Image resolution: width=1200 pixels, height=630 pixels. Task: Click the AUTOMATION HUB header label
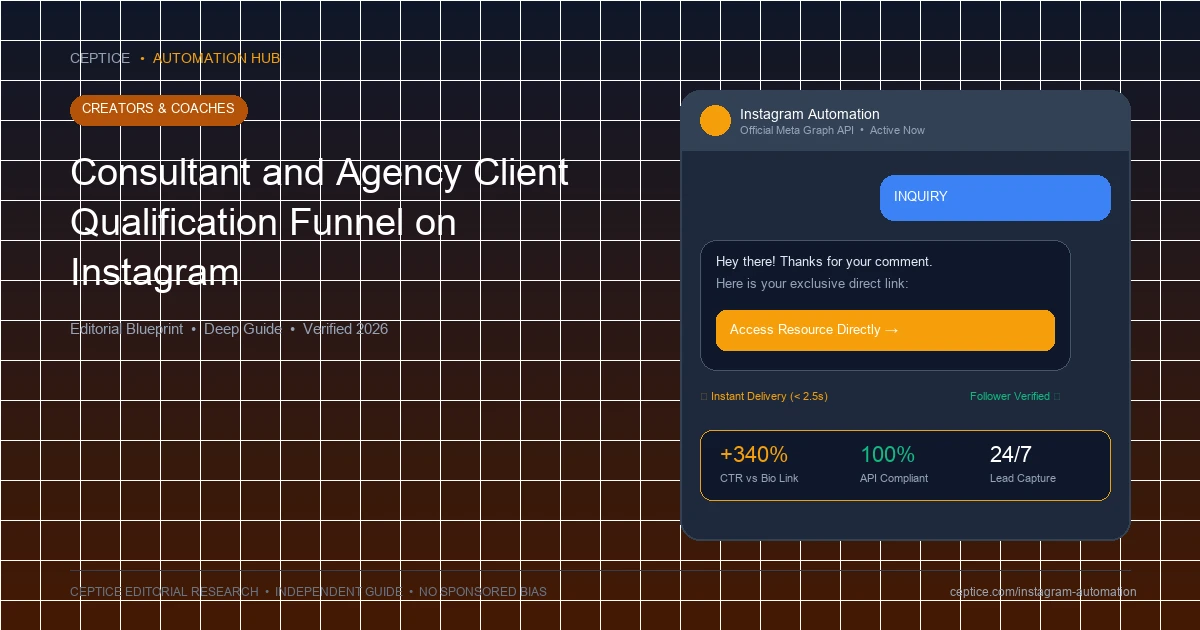click(x=216, y=59)
